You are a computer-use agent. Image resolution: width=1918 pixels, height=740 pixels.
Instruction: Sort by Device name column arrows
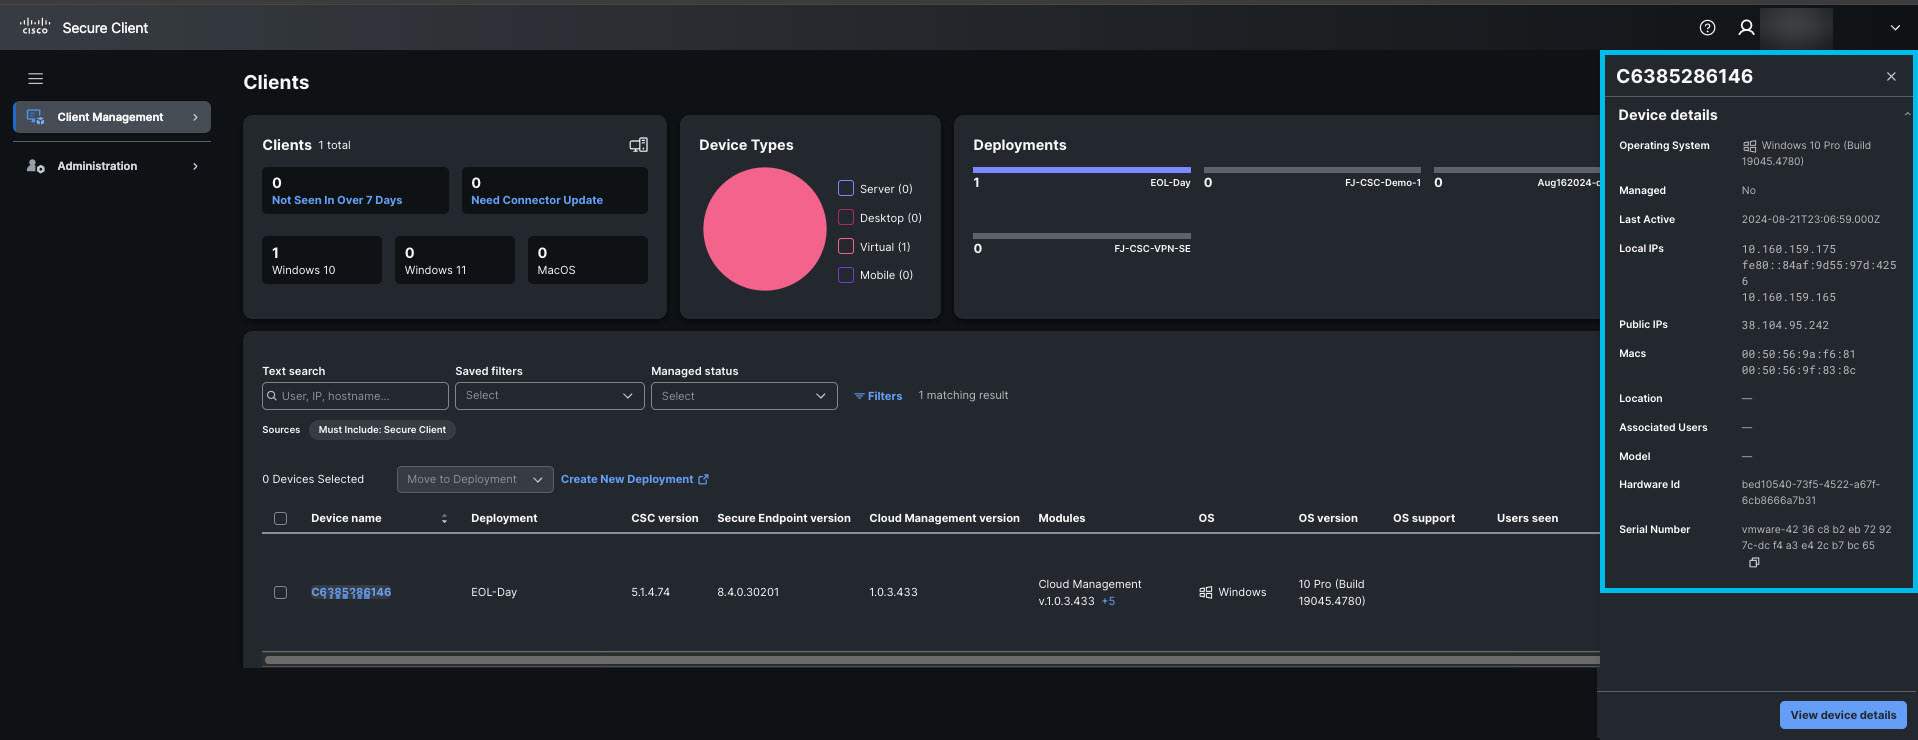tap(444, 518)
